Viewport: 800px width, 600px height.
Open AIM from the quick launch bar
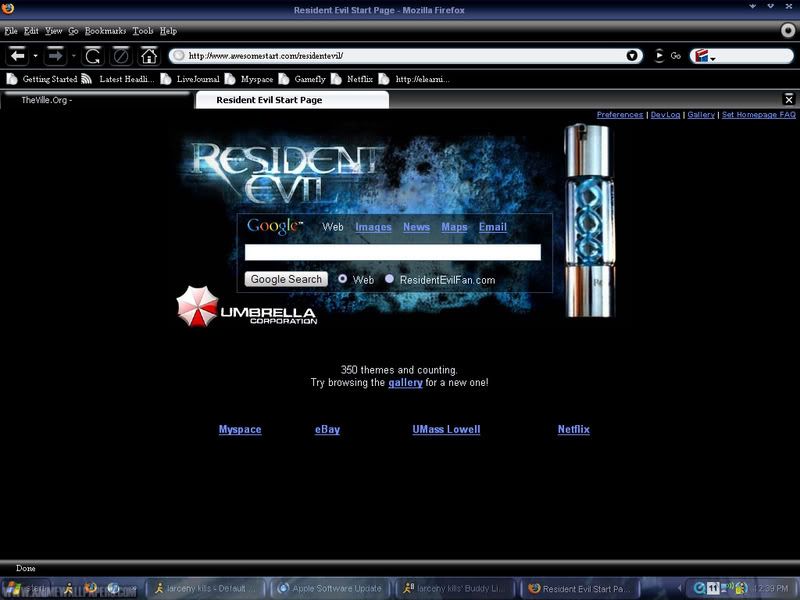point(69,588)
